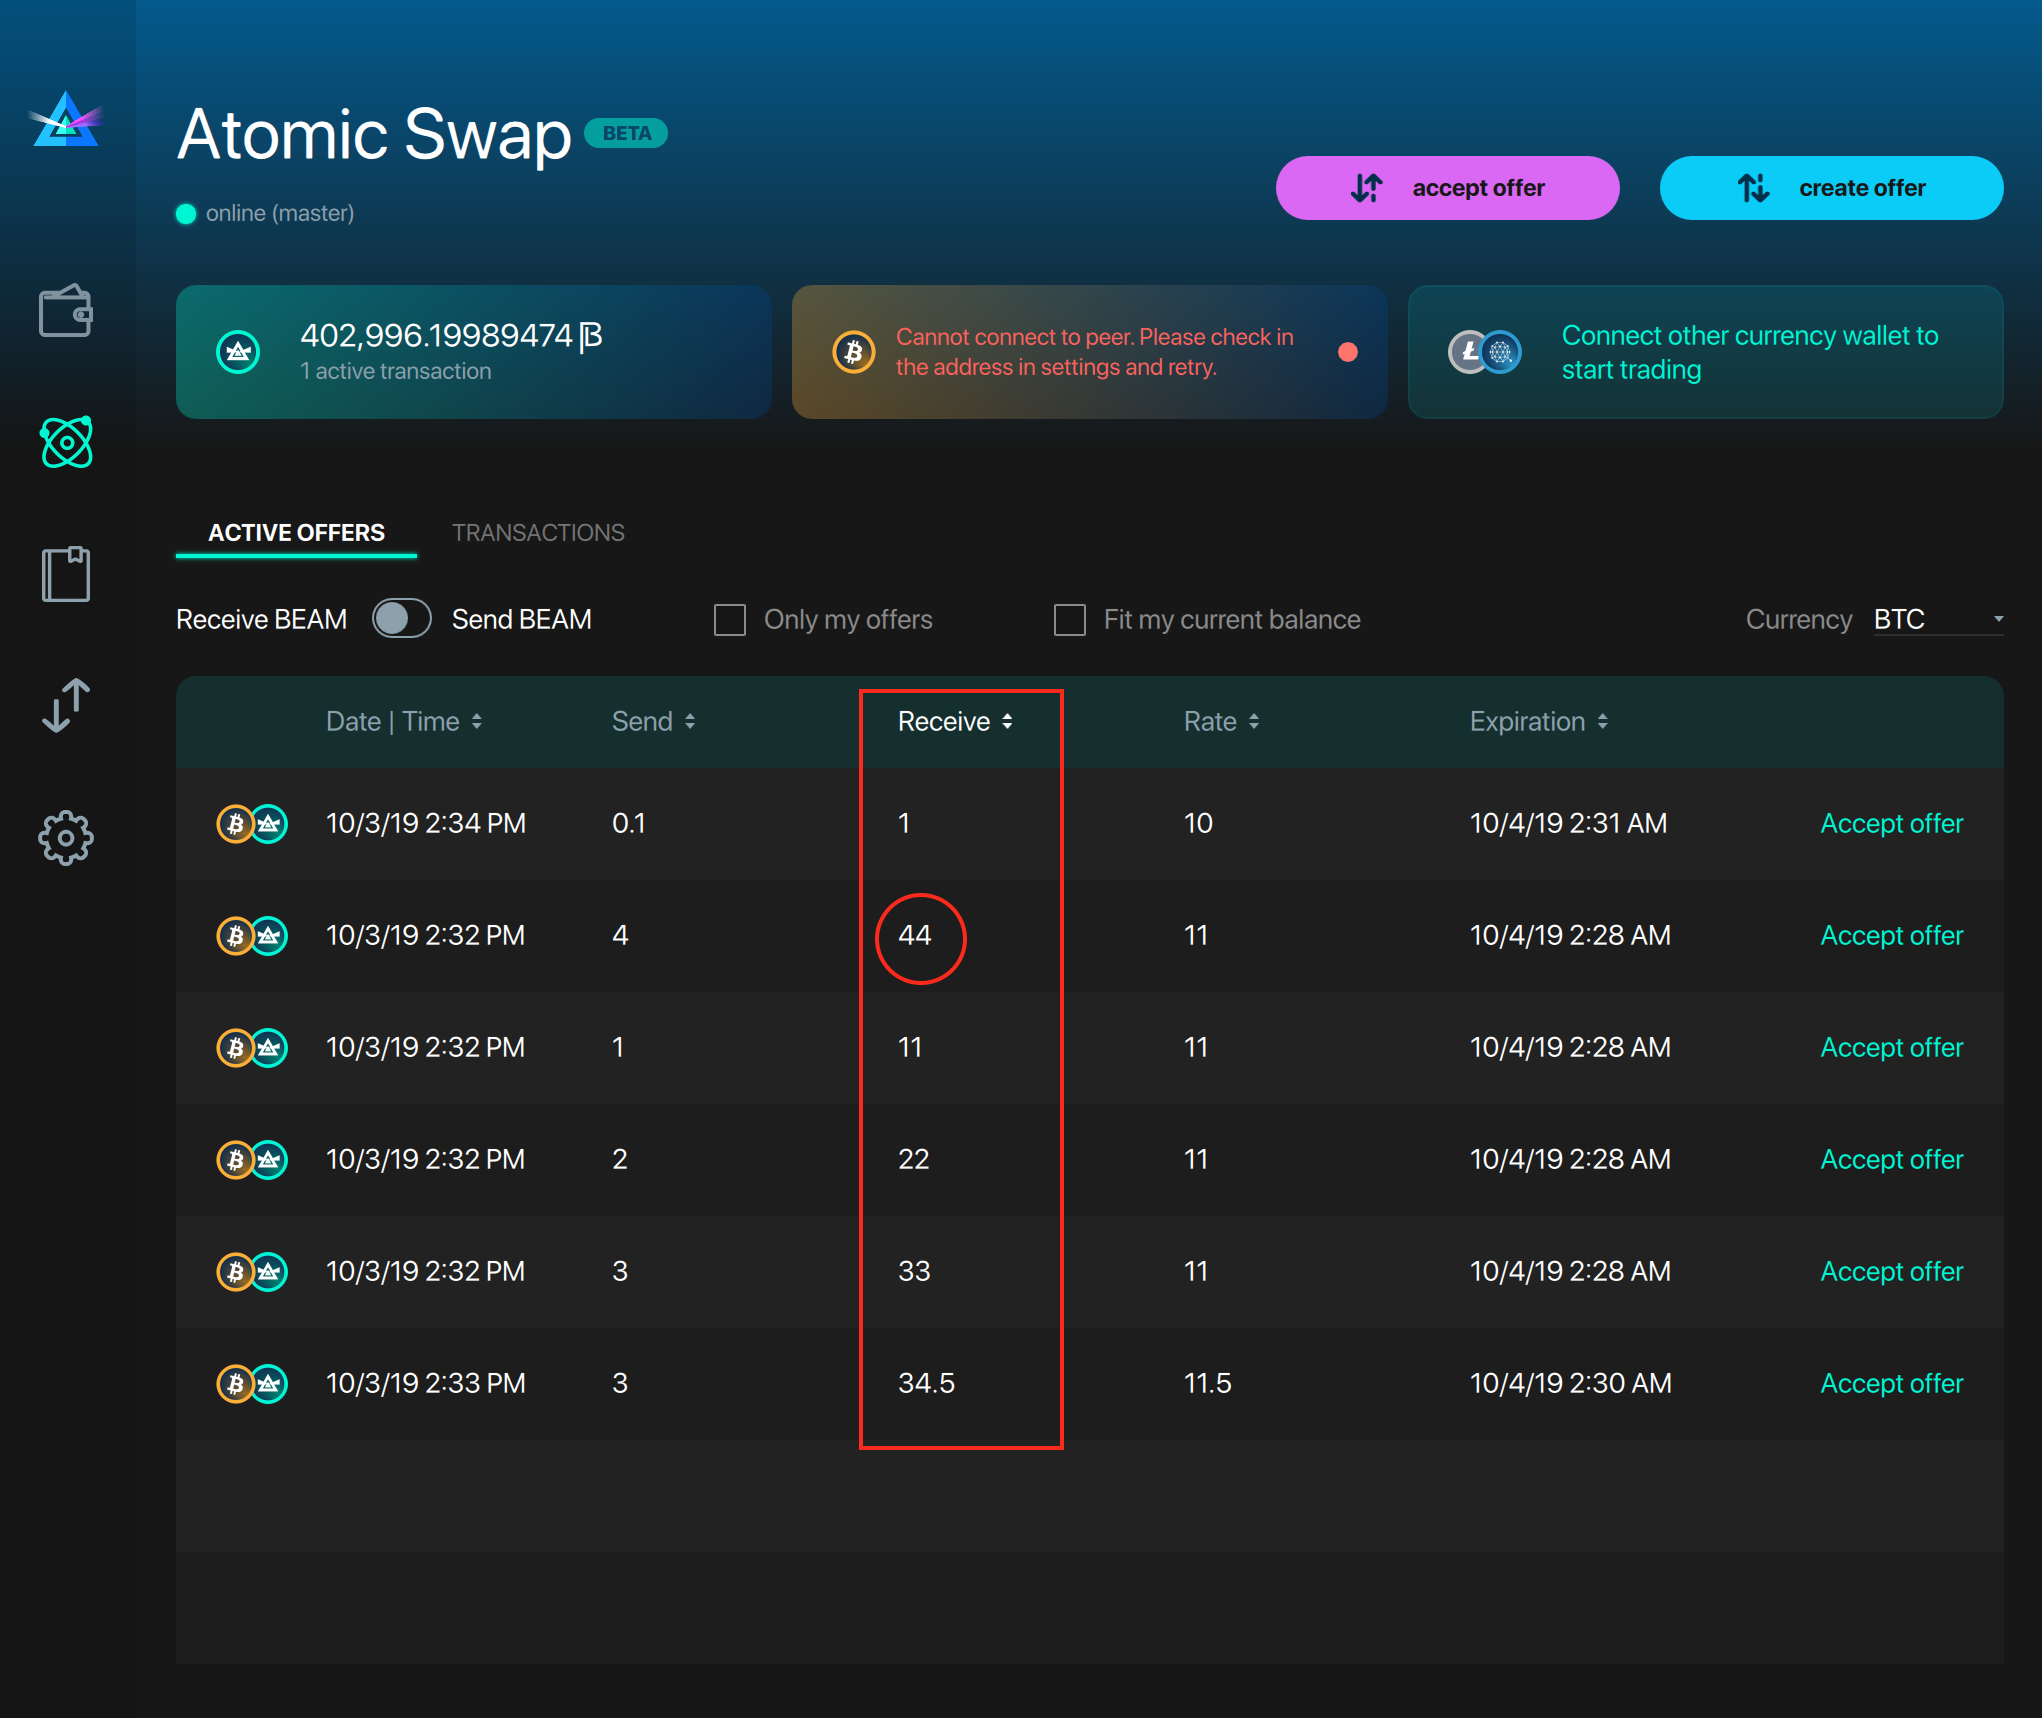Click coin pair icon of 2:34 PM offer
The width and height of the screenshot is (2042, 1718).
[252, 824]
